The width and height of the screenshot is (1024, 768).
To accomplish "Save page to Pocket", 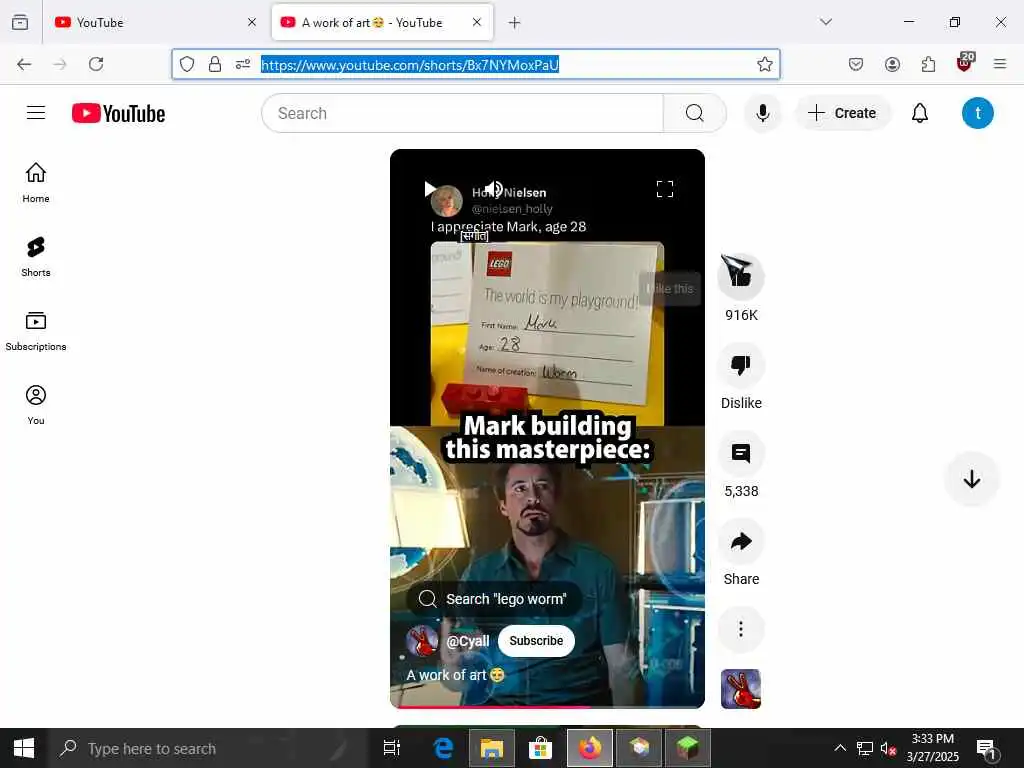I will 856,64.
